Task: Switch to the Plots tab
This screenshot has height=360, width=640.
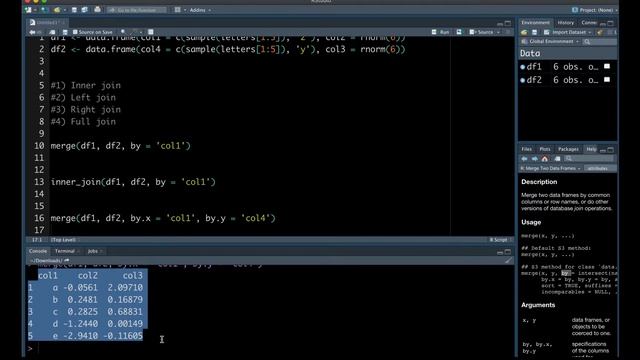Action: point(545,149)
